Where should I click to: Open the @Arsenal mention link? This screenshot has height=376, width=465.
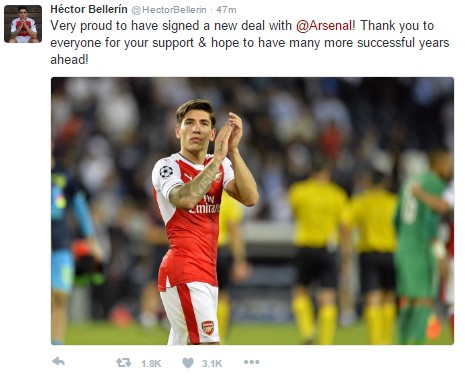click(324, 26)
